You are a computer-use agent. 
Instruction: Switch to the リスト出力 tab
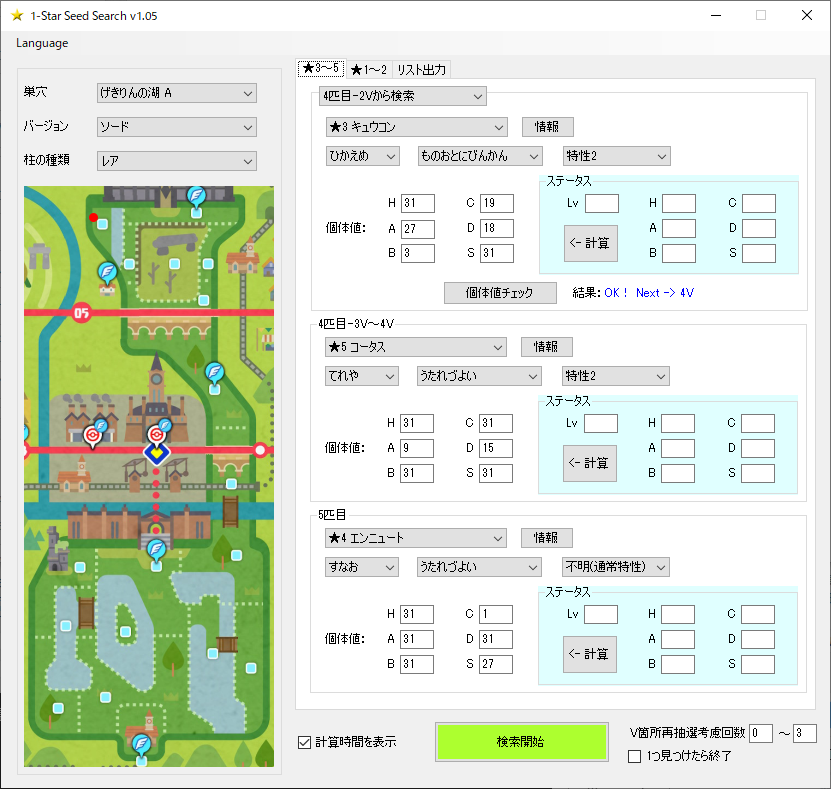421,69
